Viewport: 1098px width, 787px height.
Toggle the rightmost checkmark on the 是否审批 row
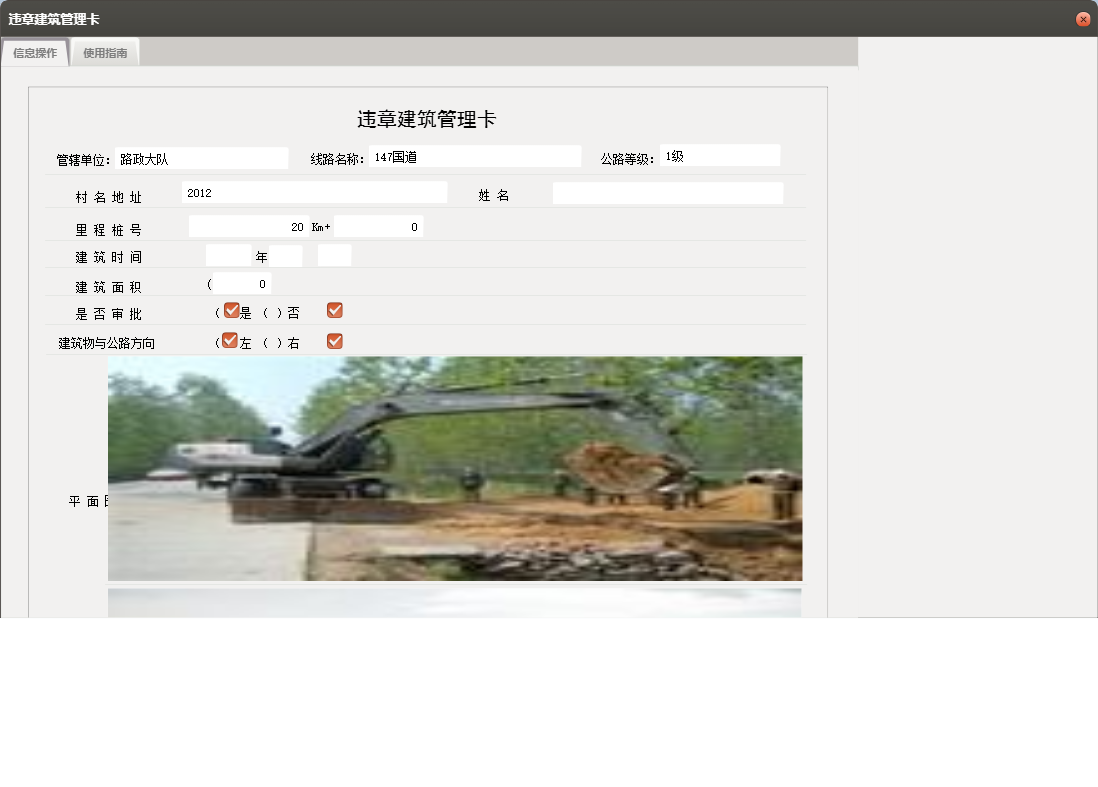[334, 310]
